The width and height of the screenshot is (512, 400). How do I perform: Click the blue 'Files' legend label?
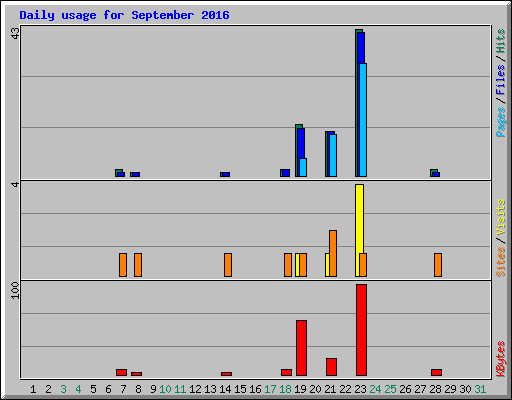point(500,79)
